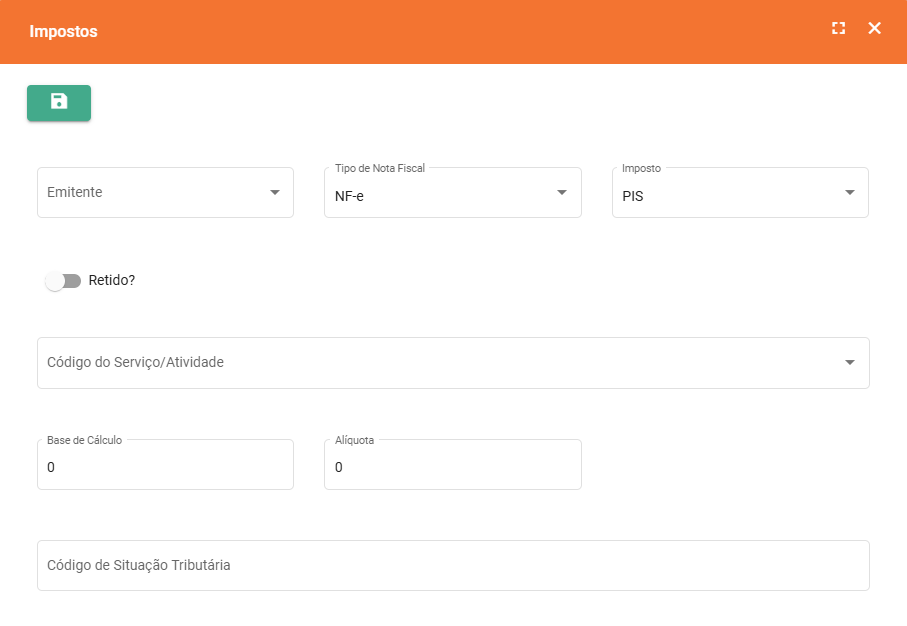Click the selected PIS value
Viewport: 907px width, 626px height.
pyautogui.click(x=633, y=196)
